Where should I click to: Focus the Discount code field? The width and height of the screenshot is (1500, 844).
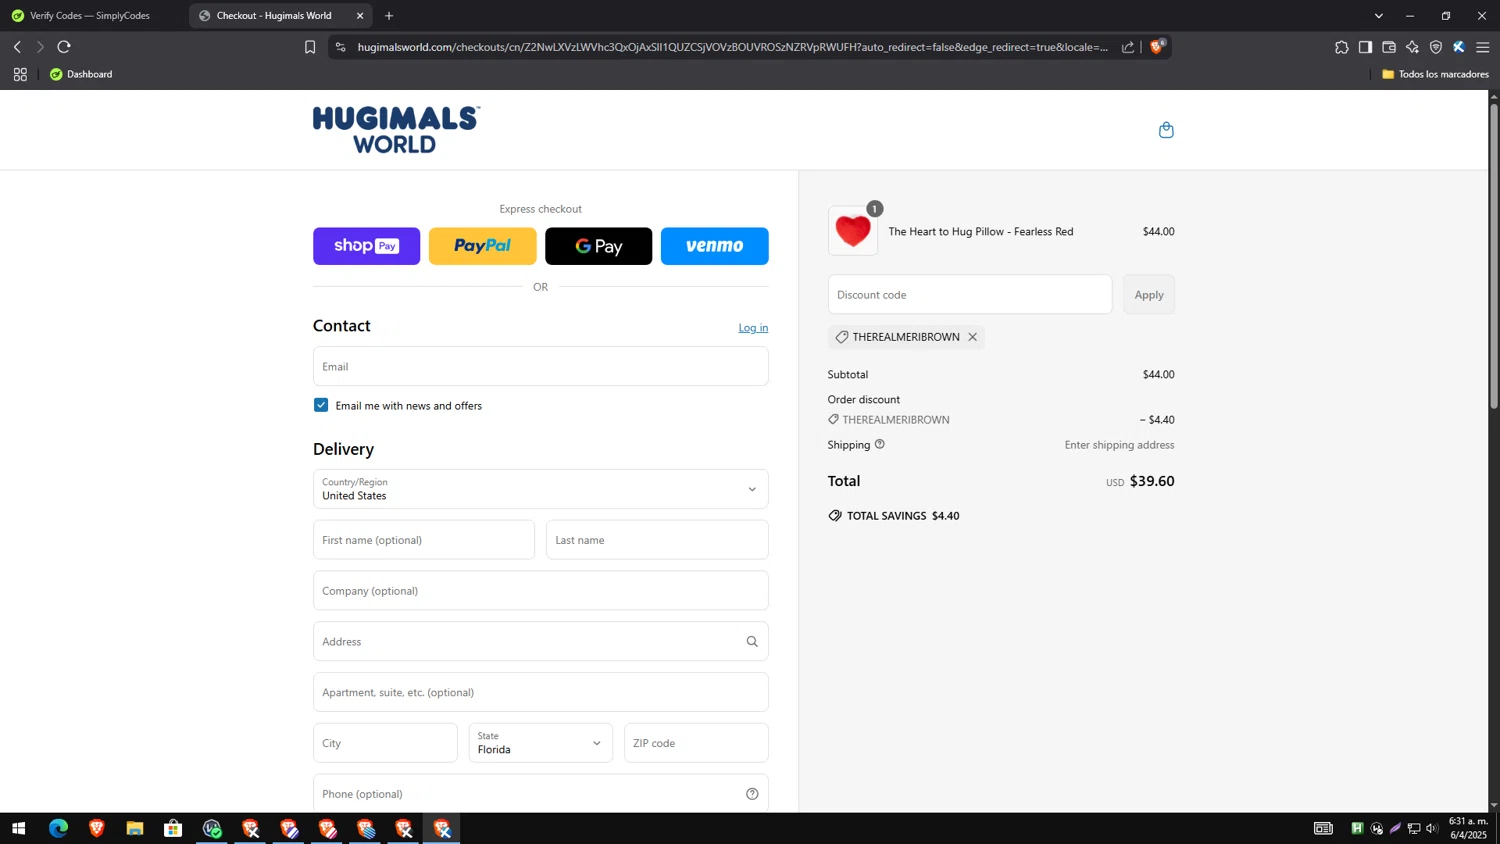(969, 295)
